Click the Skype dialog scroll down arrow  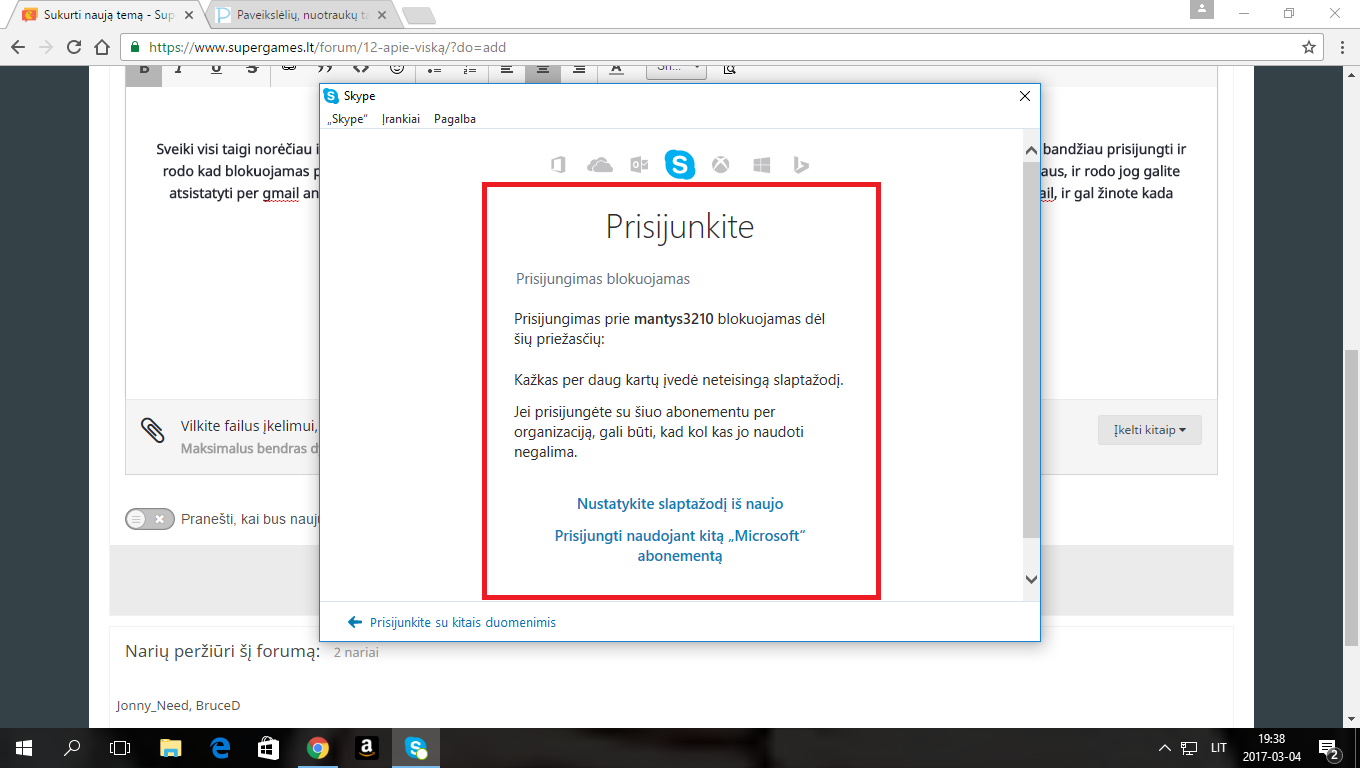coord(1031,579)
